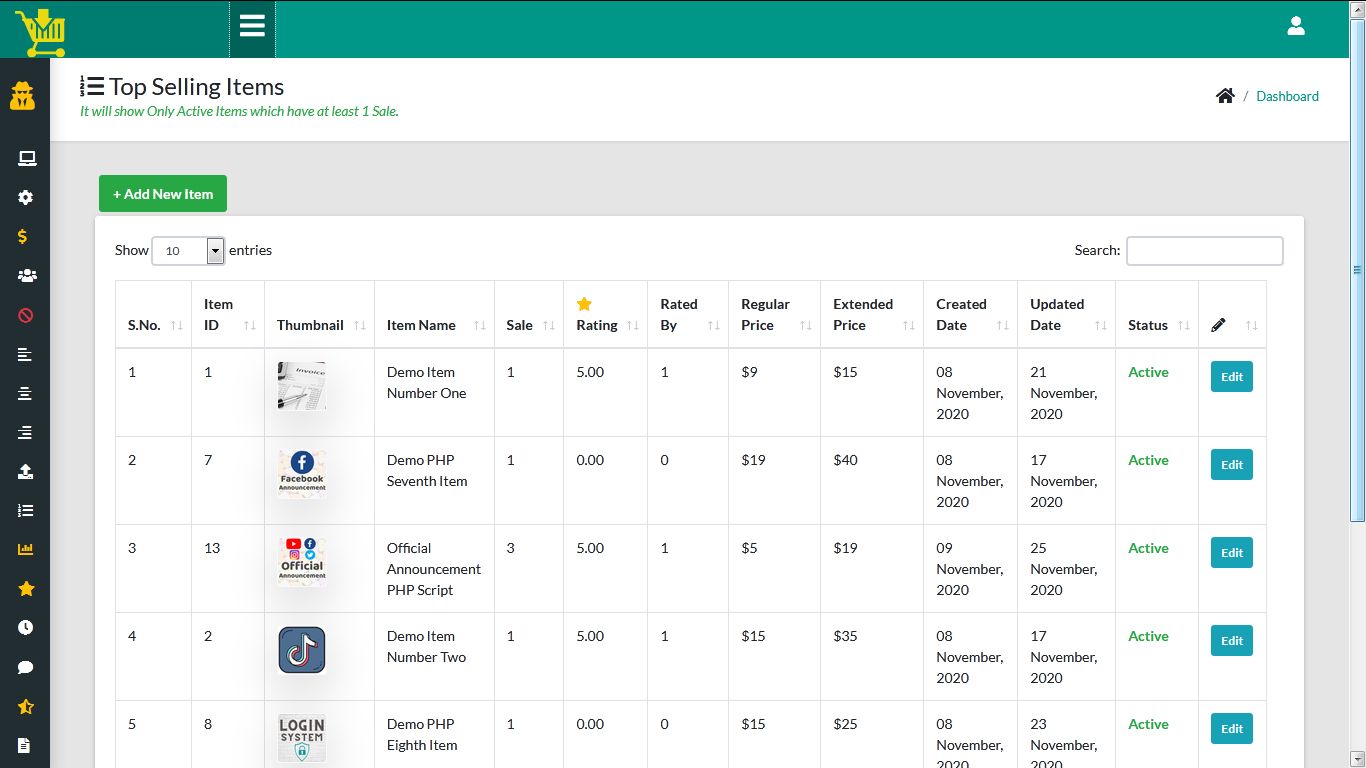
Task: Click the Add New Item button
Action: click(163, 194)
